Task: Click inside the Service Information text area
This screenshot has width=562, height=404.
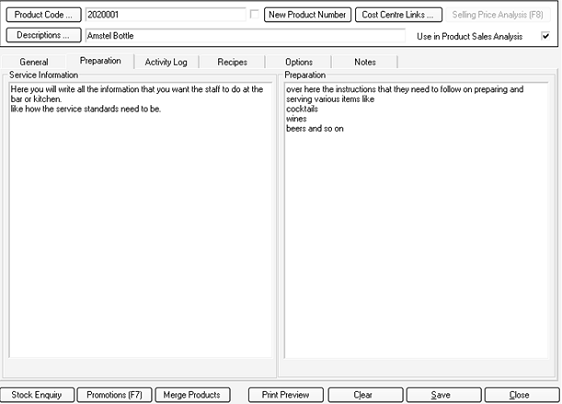Action: click(140, 220)
